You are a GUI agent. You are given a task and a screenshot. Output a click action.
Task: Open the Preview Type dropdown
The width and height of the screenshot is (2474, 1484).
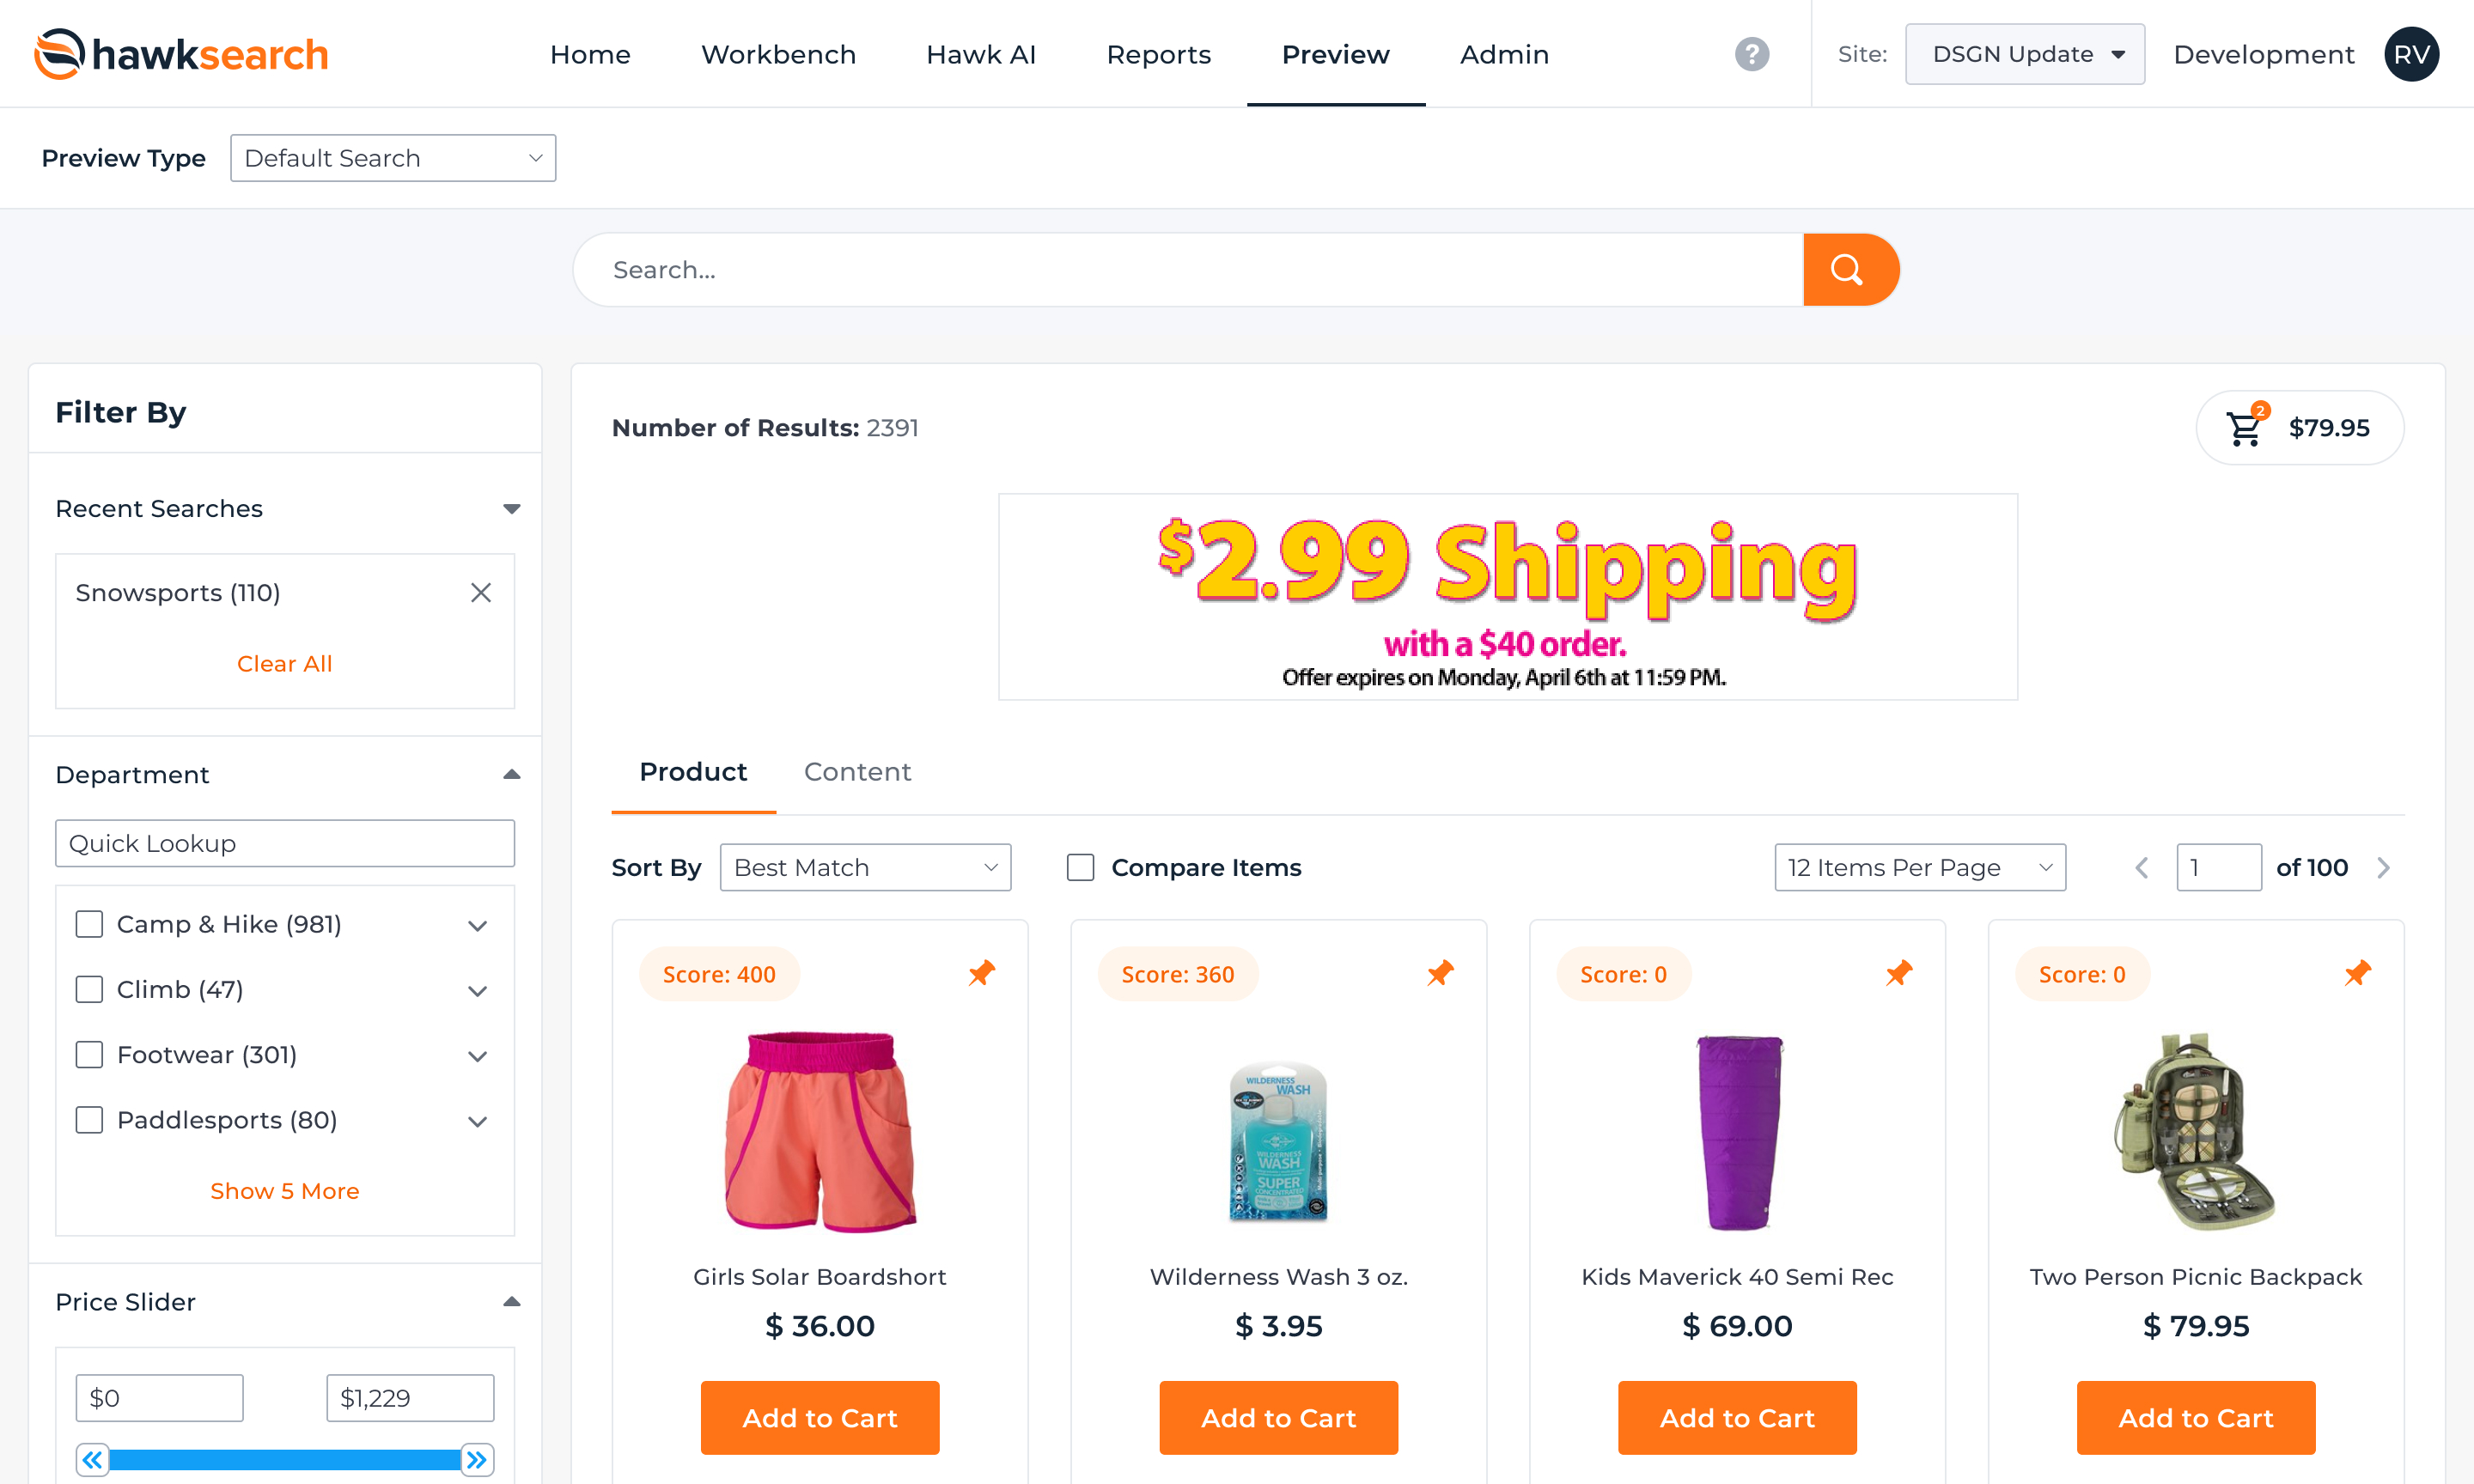[393, 158]
